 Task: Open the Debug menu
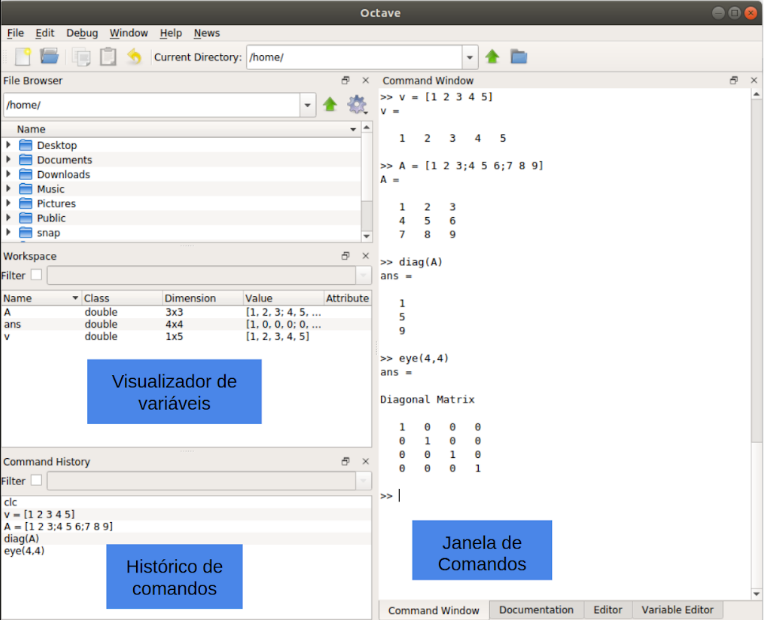pyautogui.click(x=82, y=33)
